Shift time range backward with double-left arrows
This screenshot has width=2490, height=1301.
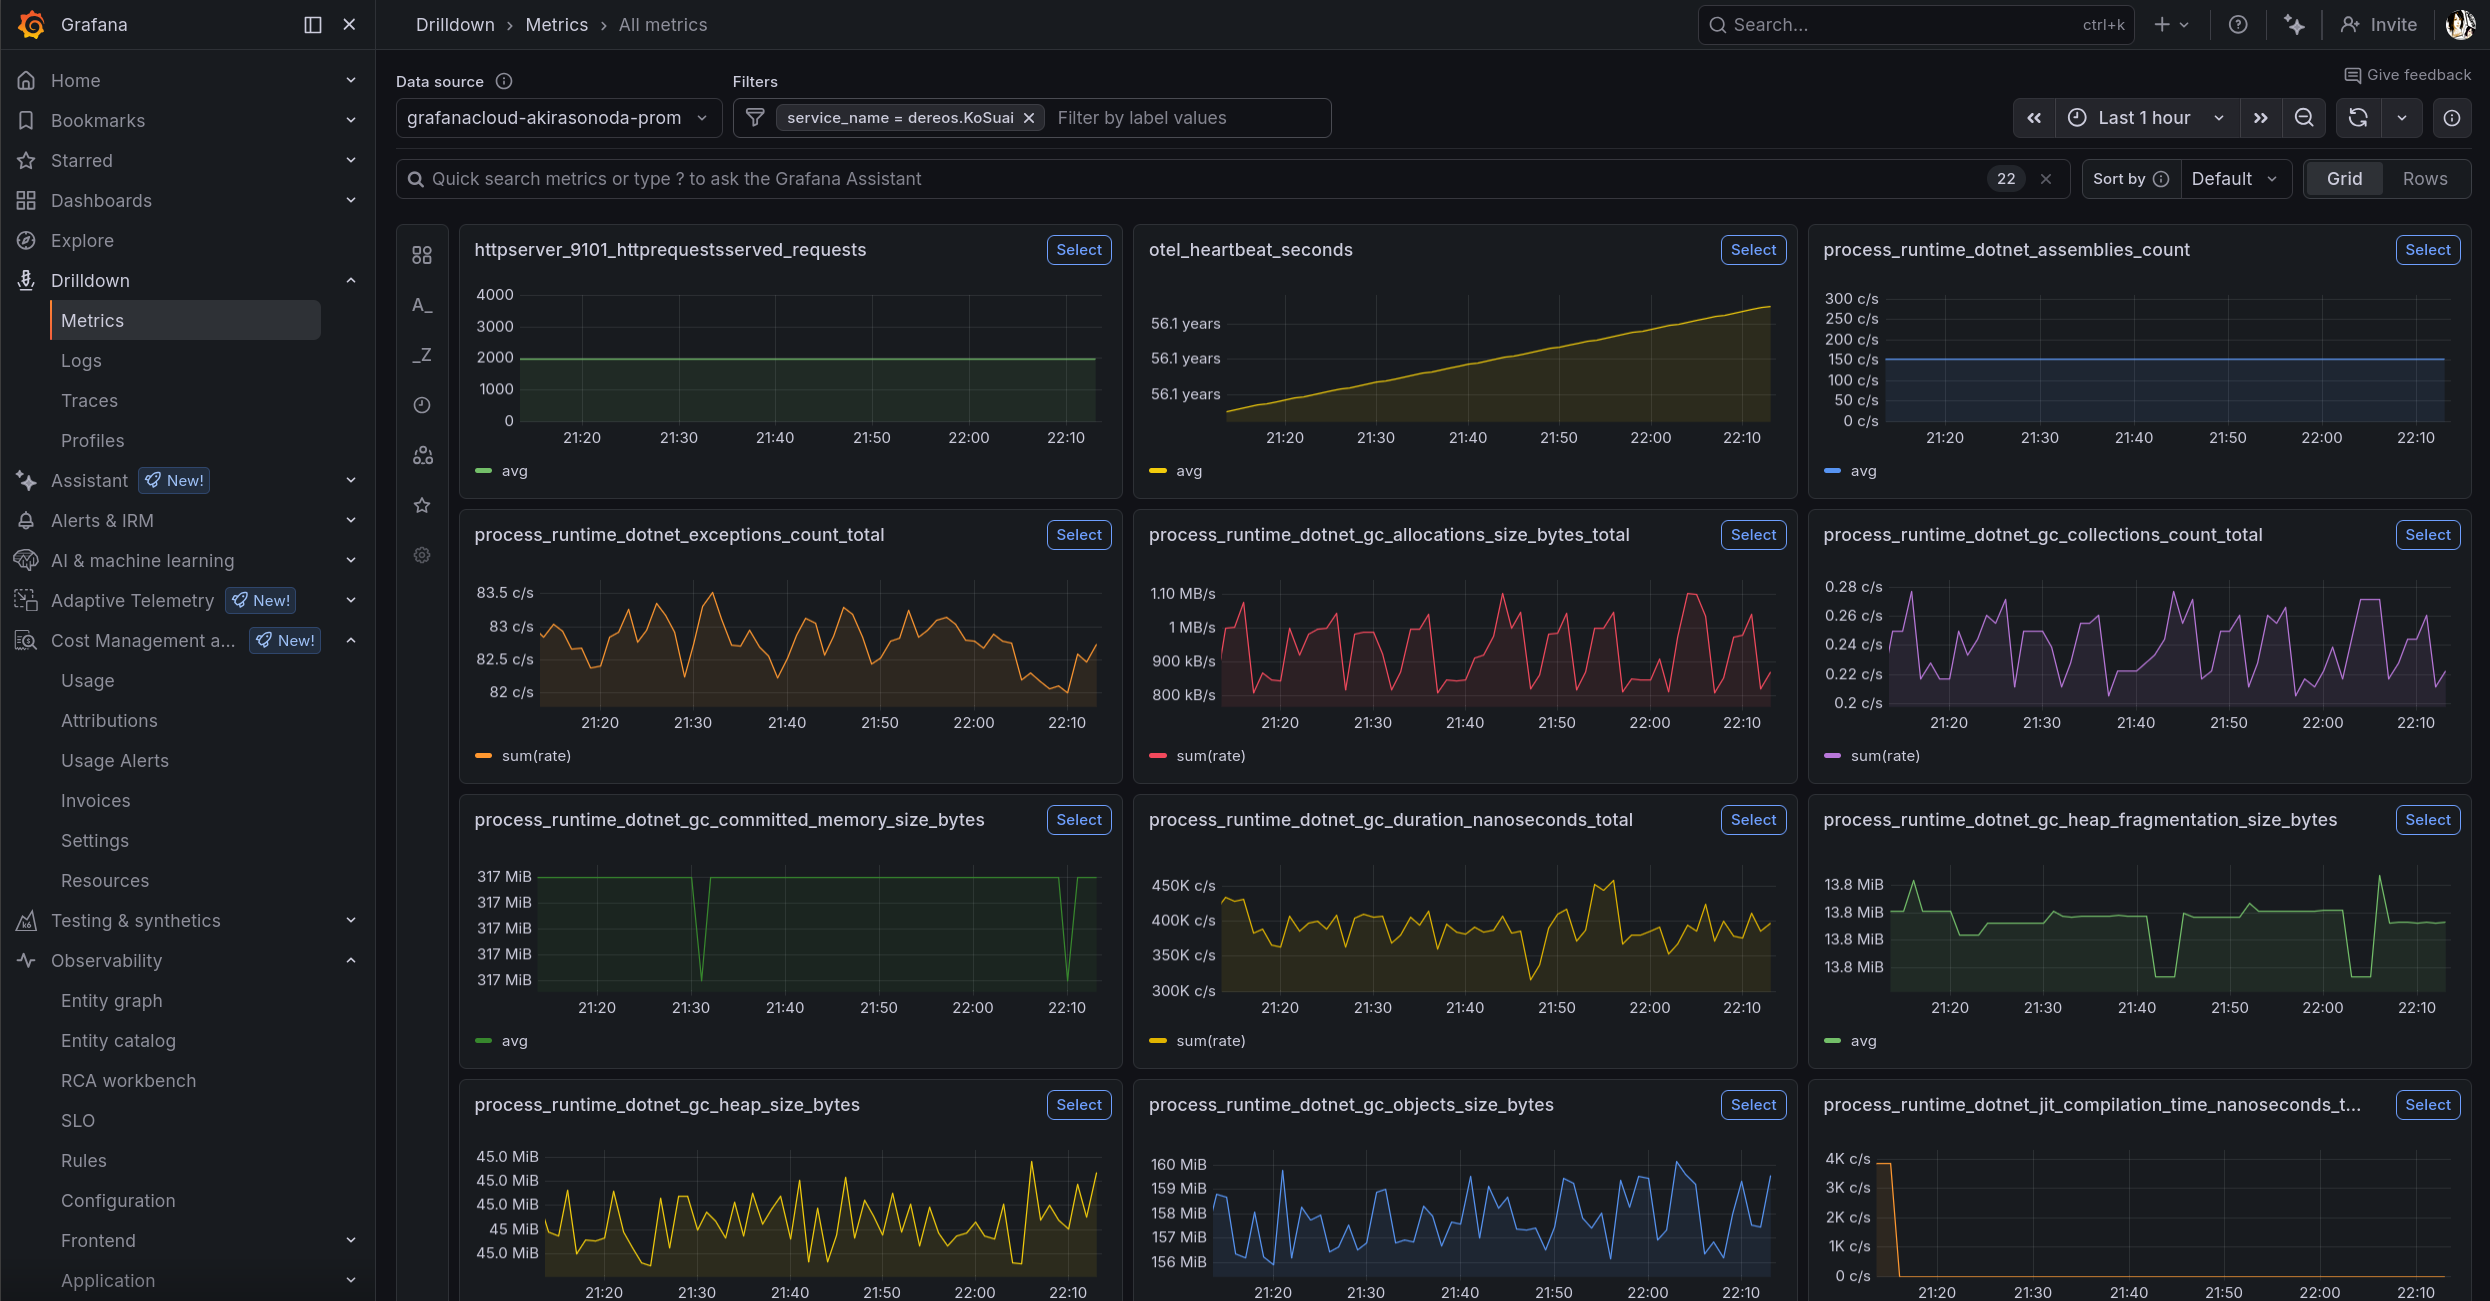[x=2034, y=118]
